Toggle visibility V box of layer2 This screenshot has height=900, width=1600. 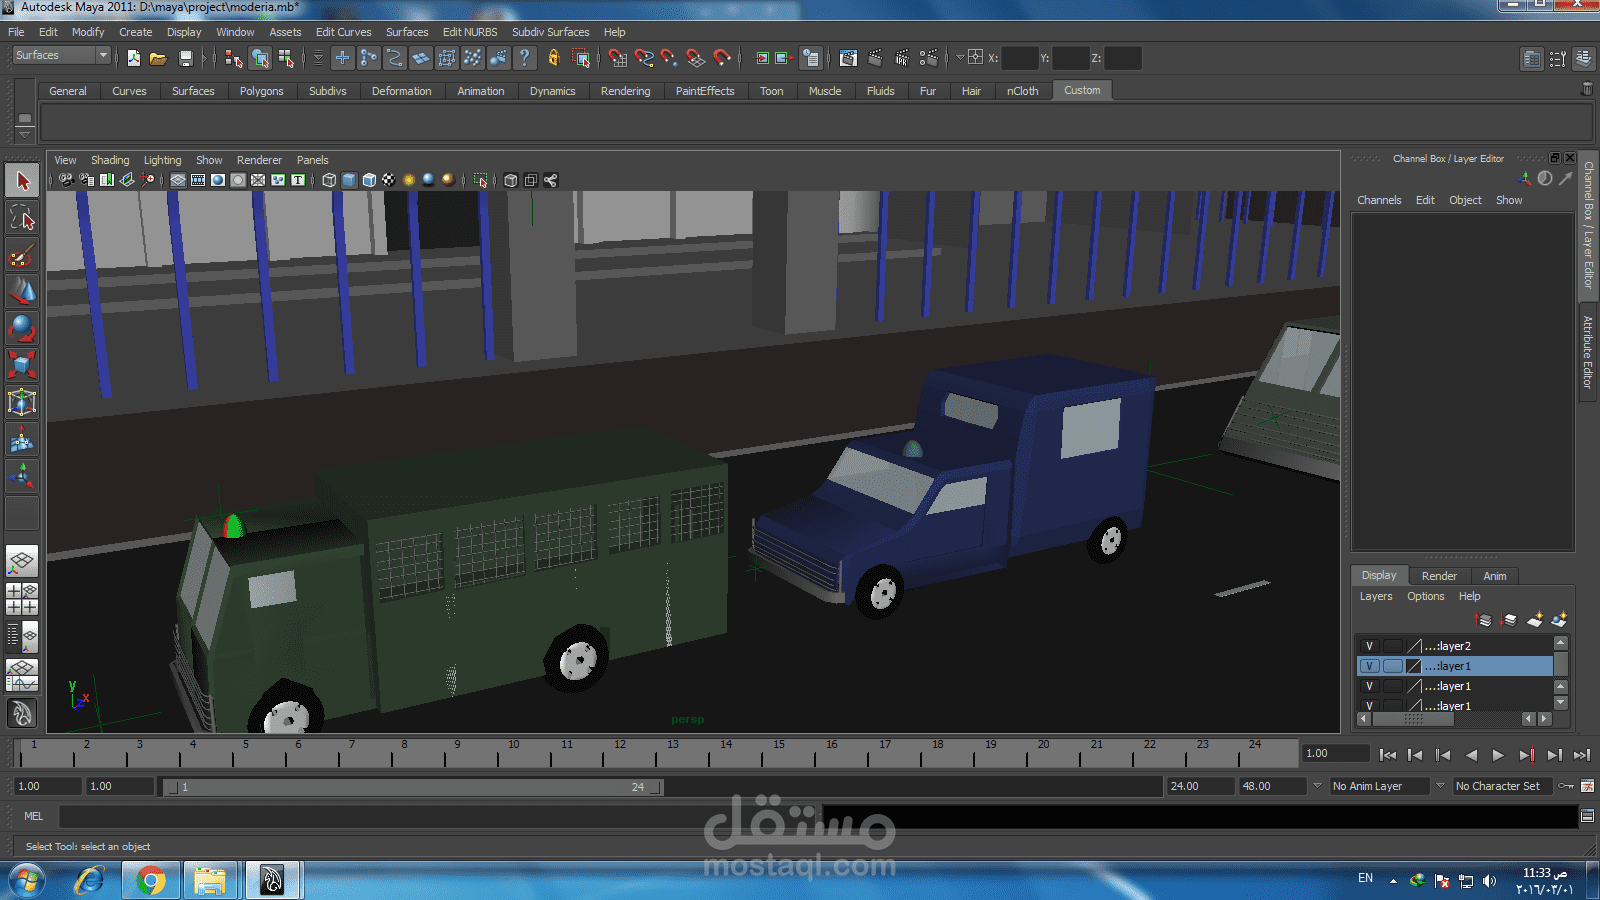pos(1369,646)
